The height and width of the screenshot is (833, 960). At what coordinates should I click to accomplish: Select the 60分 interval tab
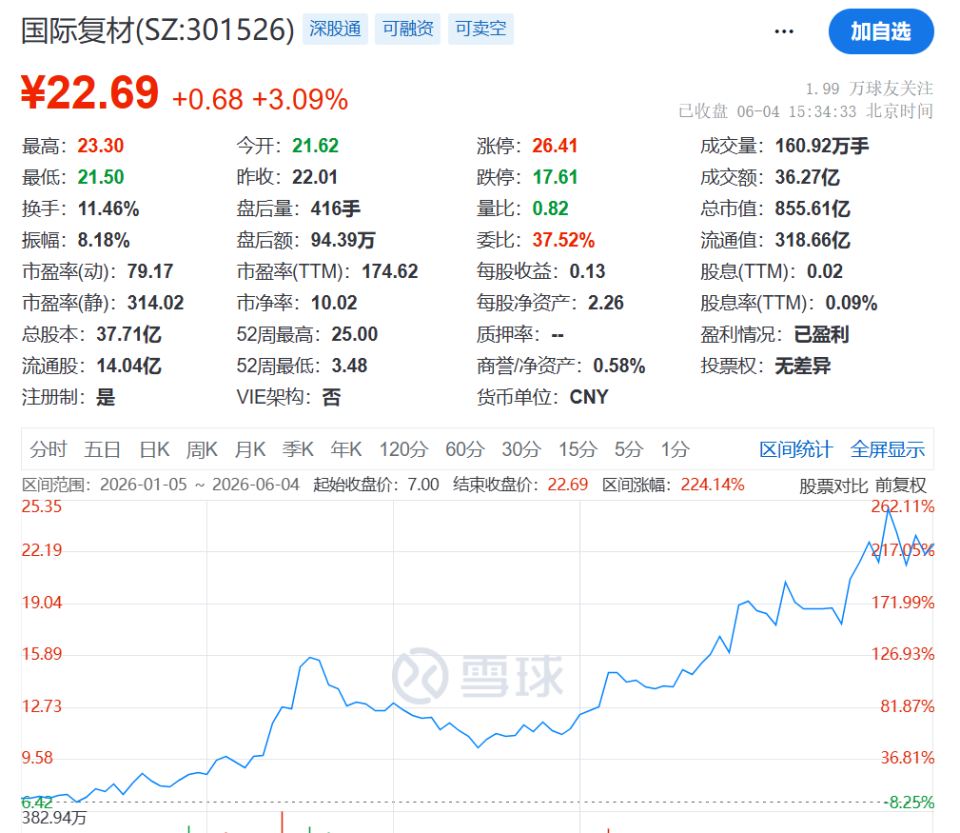coord(465,449)
